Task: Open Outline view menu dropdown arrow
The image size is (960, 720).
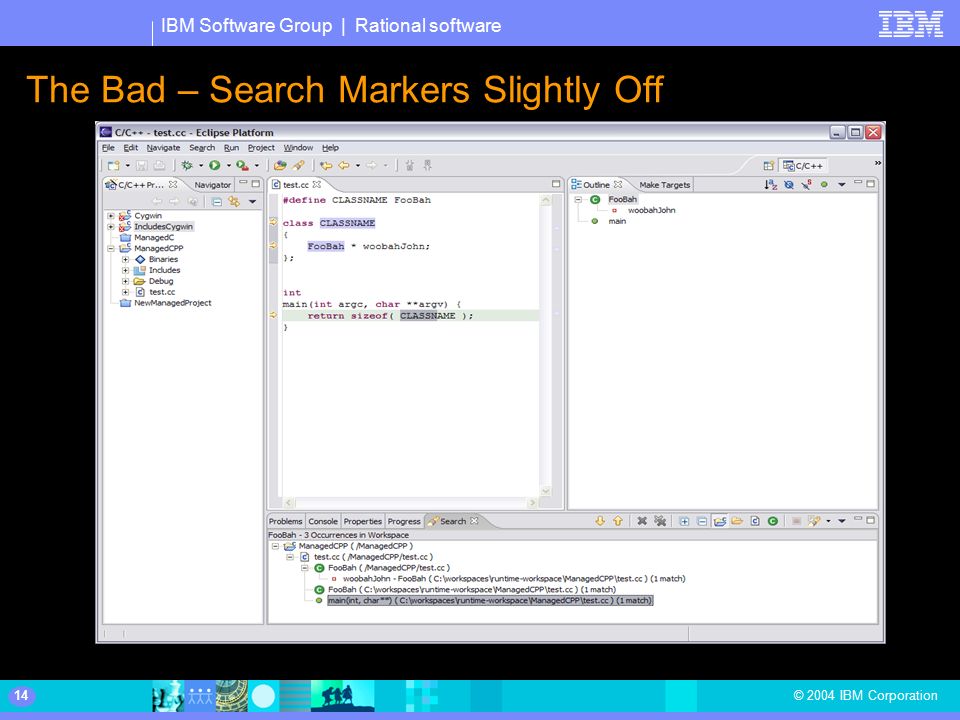Action: 842,184
